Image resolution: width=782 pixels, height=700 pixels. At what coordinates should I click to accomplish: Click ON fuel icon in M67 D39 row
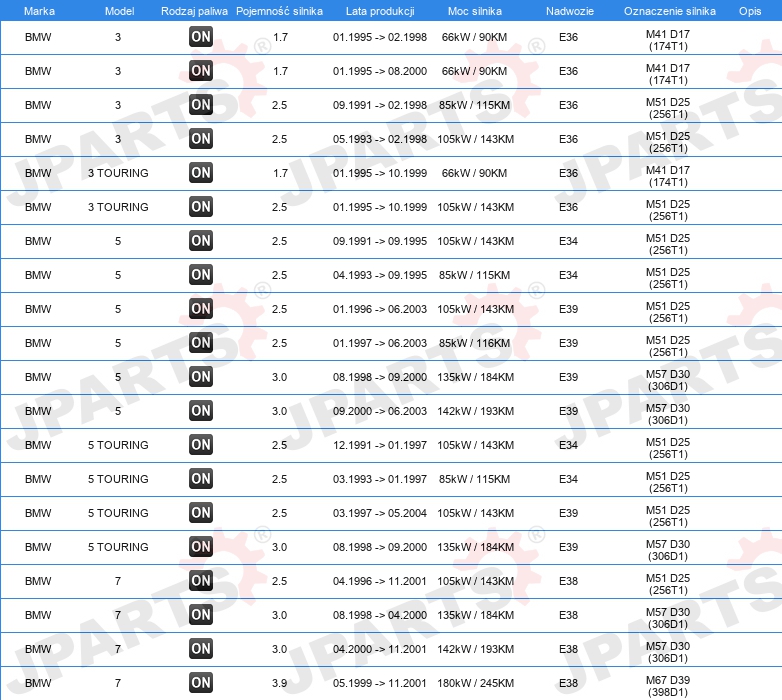[x=201, y=683]
